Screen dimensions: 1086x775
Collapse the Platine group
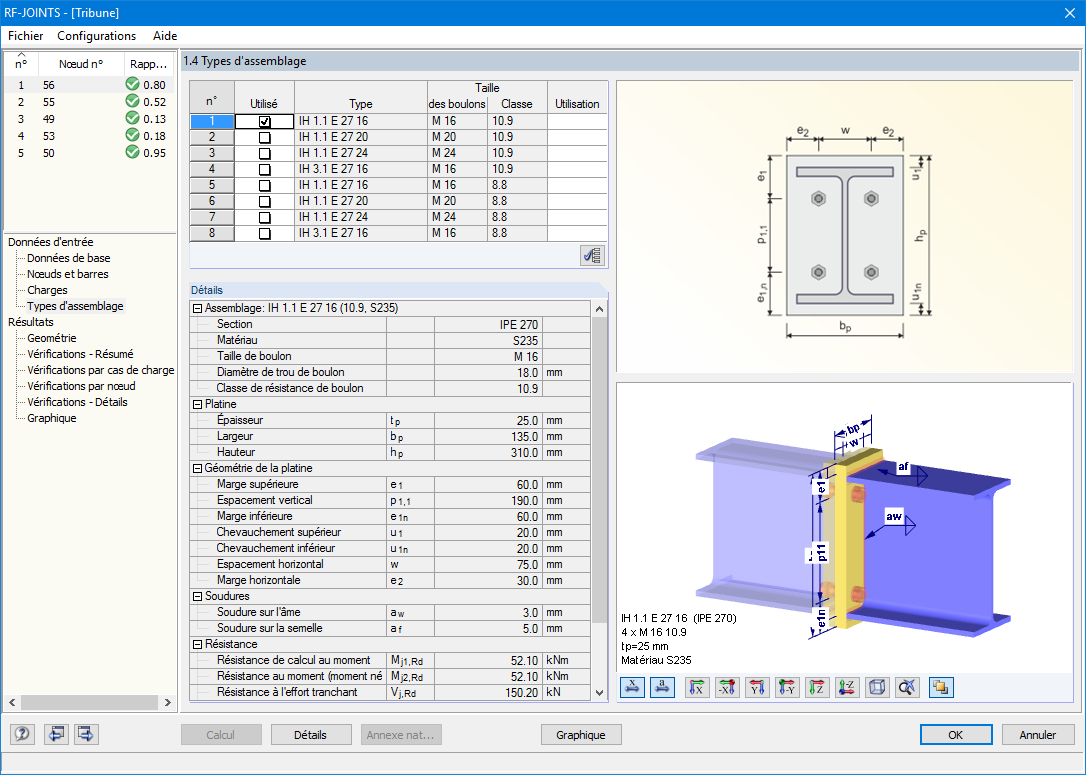[x=197, y=404]
